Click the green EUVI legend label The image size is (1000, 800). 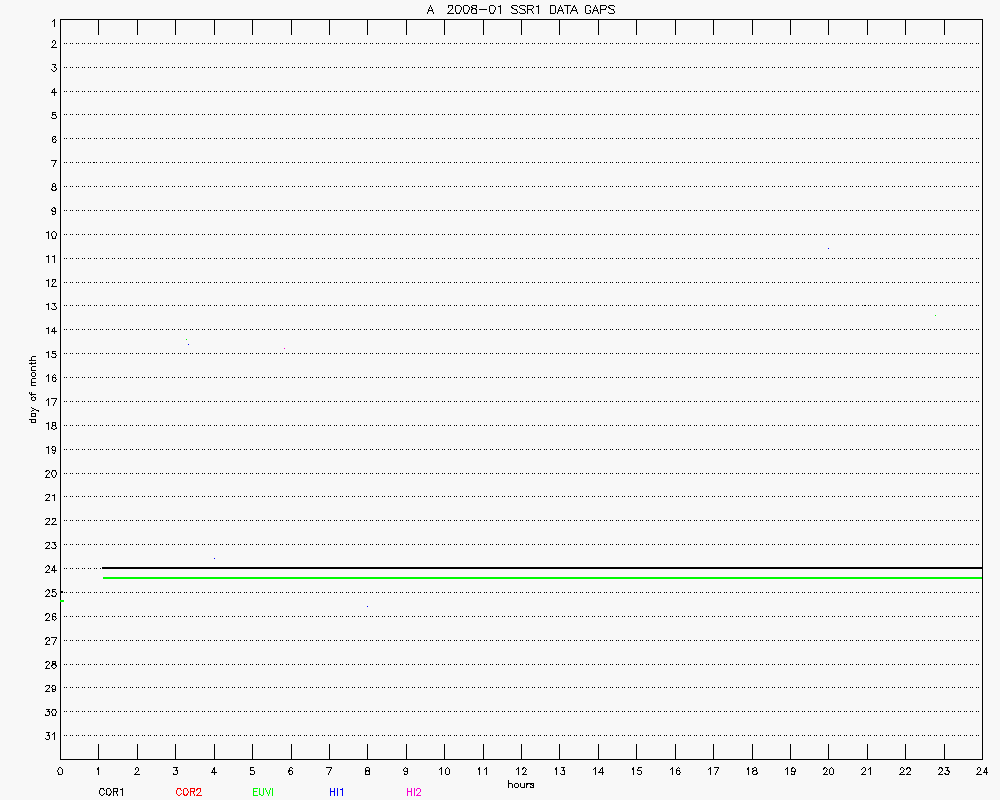263,792
